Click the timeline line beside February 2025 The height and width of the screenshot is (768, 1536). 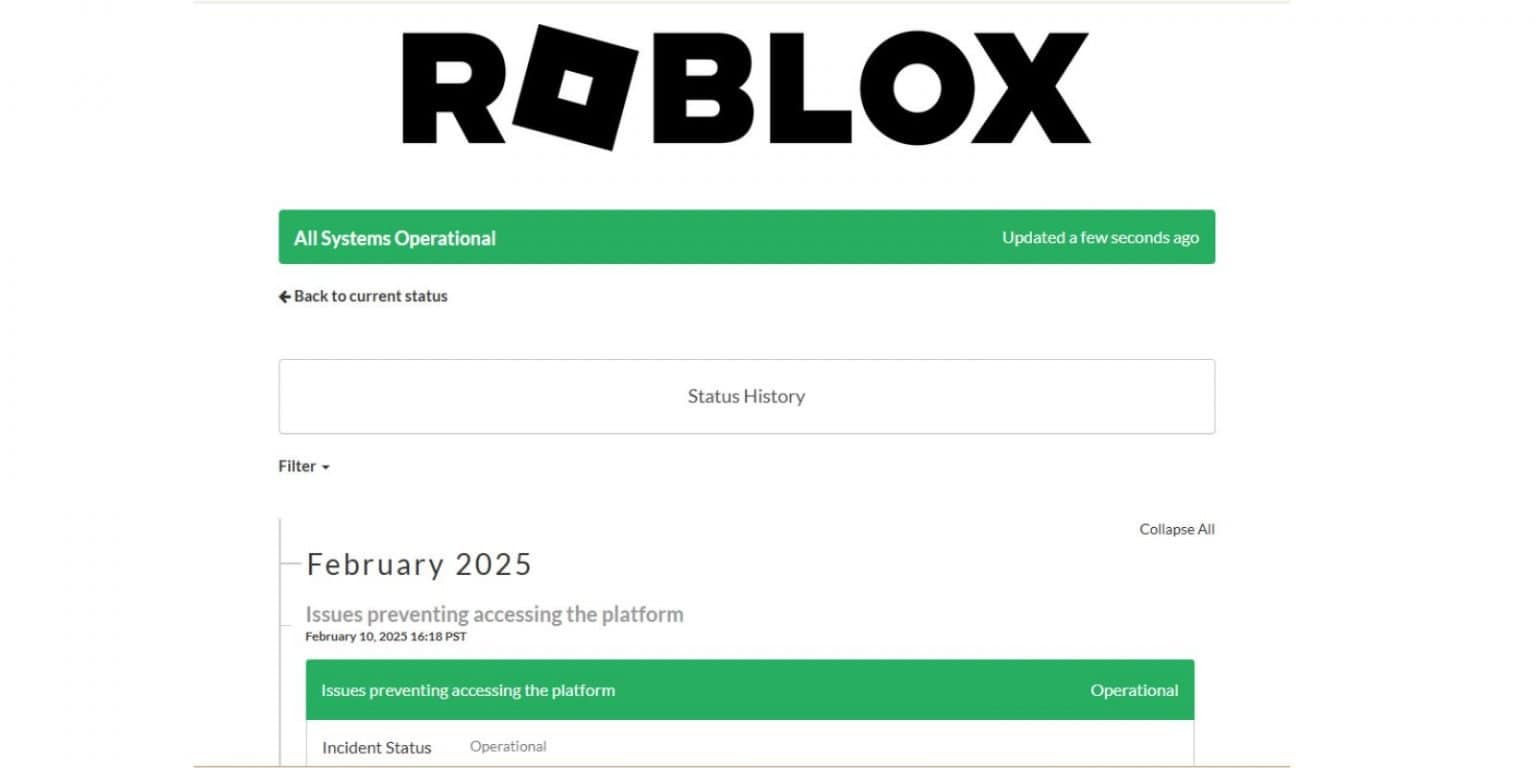pos(282,600)
